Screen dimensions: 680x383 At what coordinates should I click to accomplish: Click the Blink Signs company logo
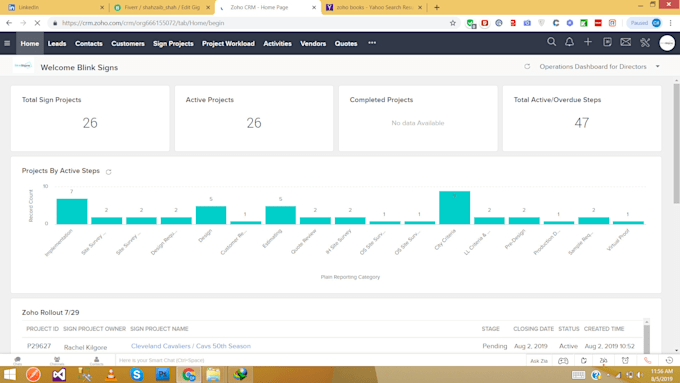[23, 66]
